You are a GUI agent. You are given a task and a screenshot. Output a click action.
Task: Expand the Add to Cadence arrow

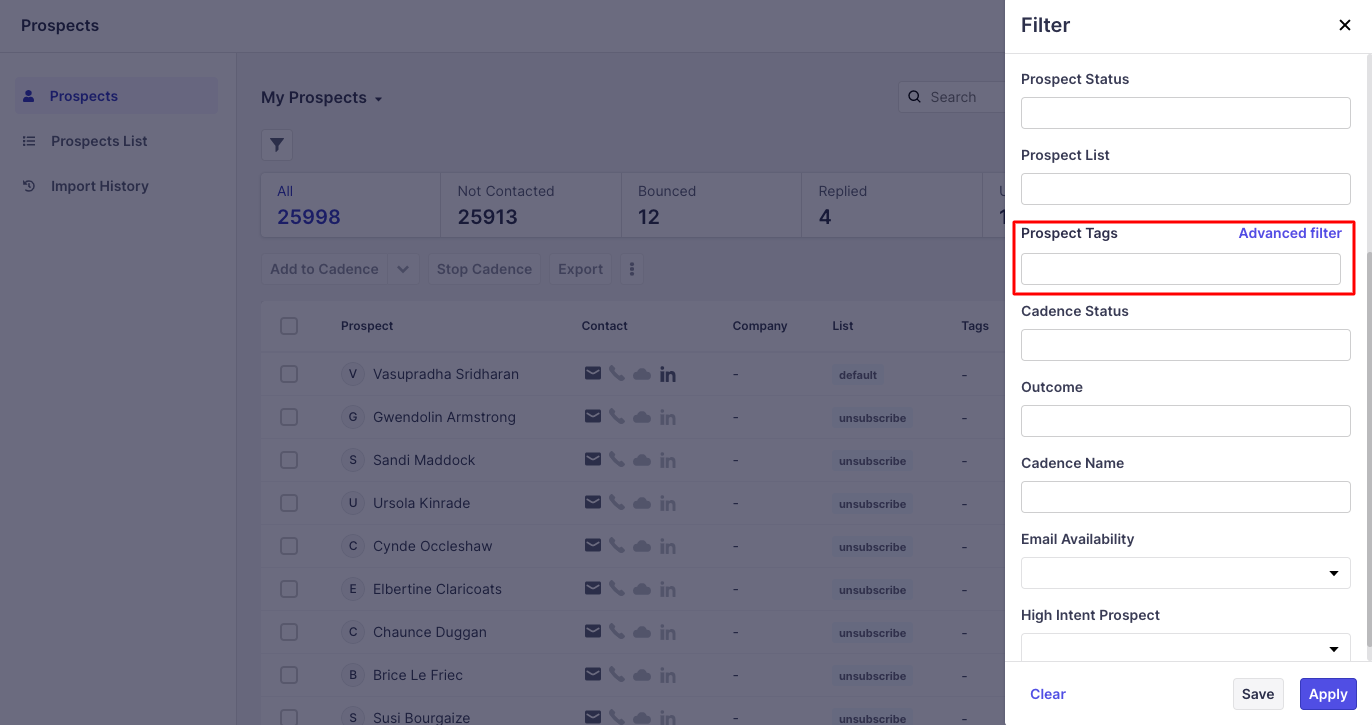pos(403,269)
